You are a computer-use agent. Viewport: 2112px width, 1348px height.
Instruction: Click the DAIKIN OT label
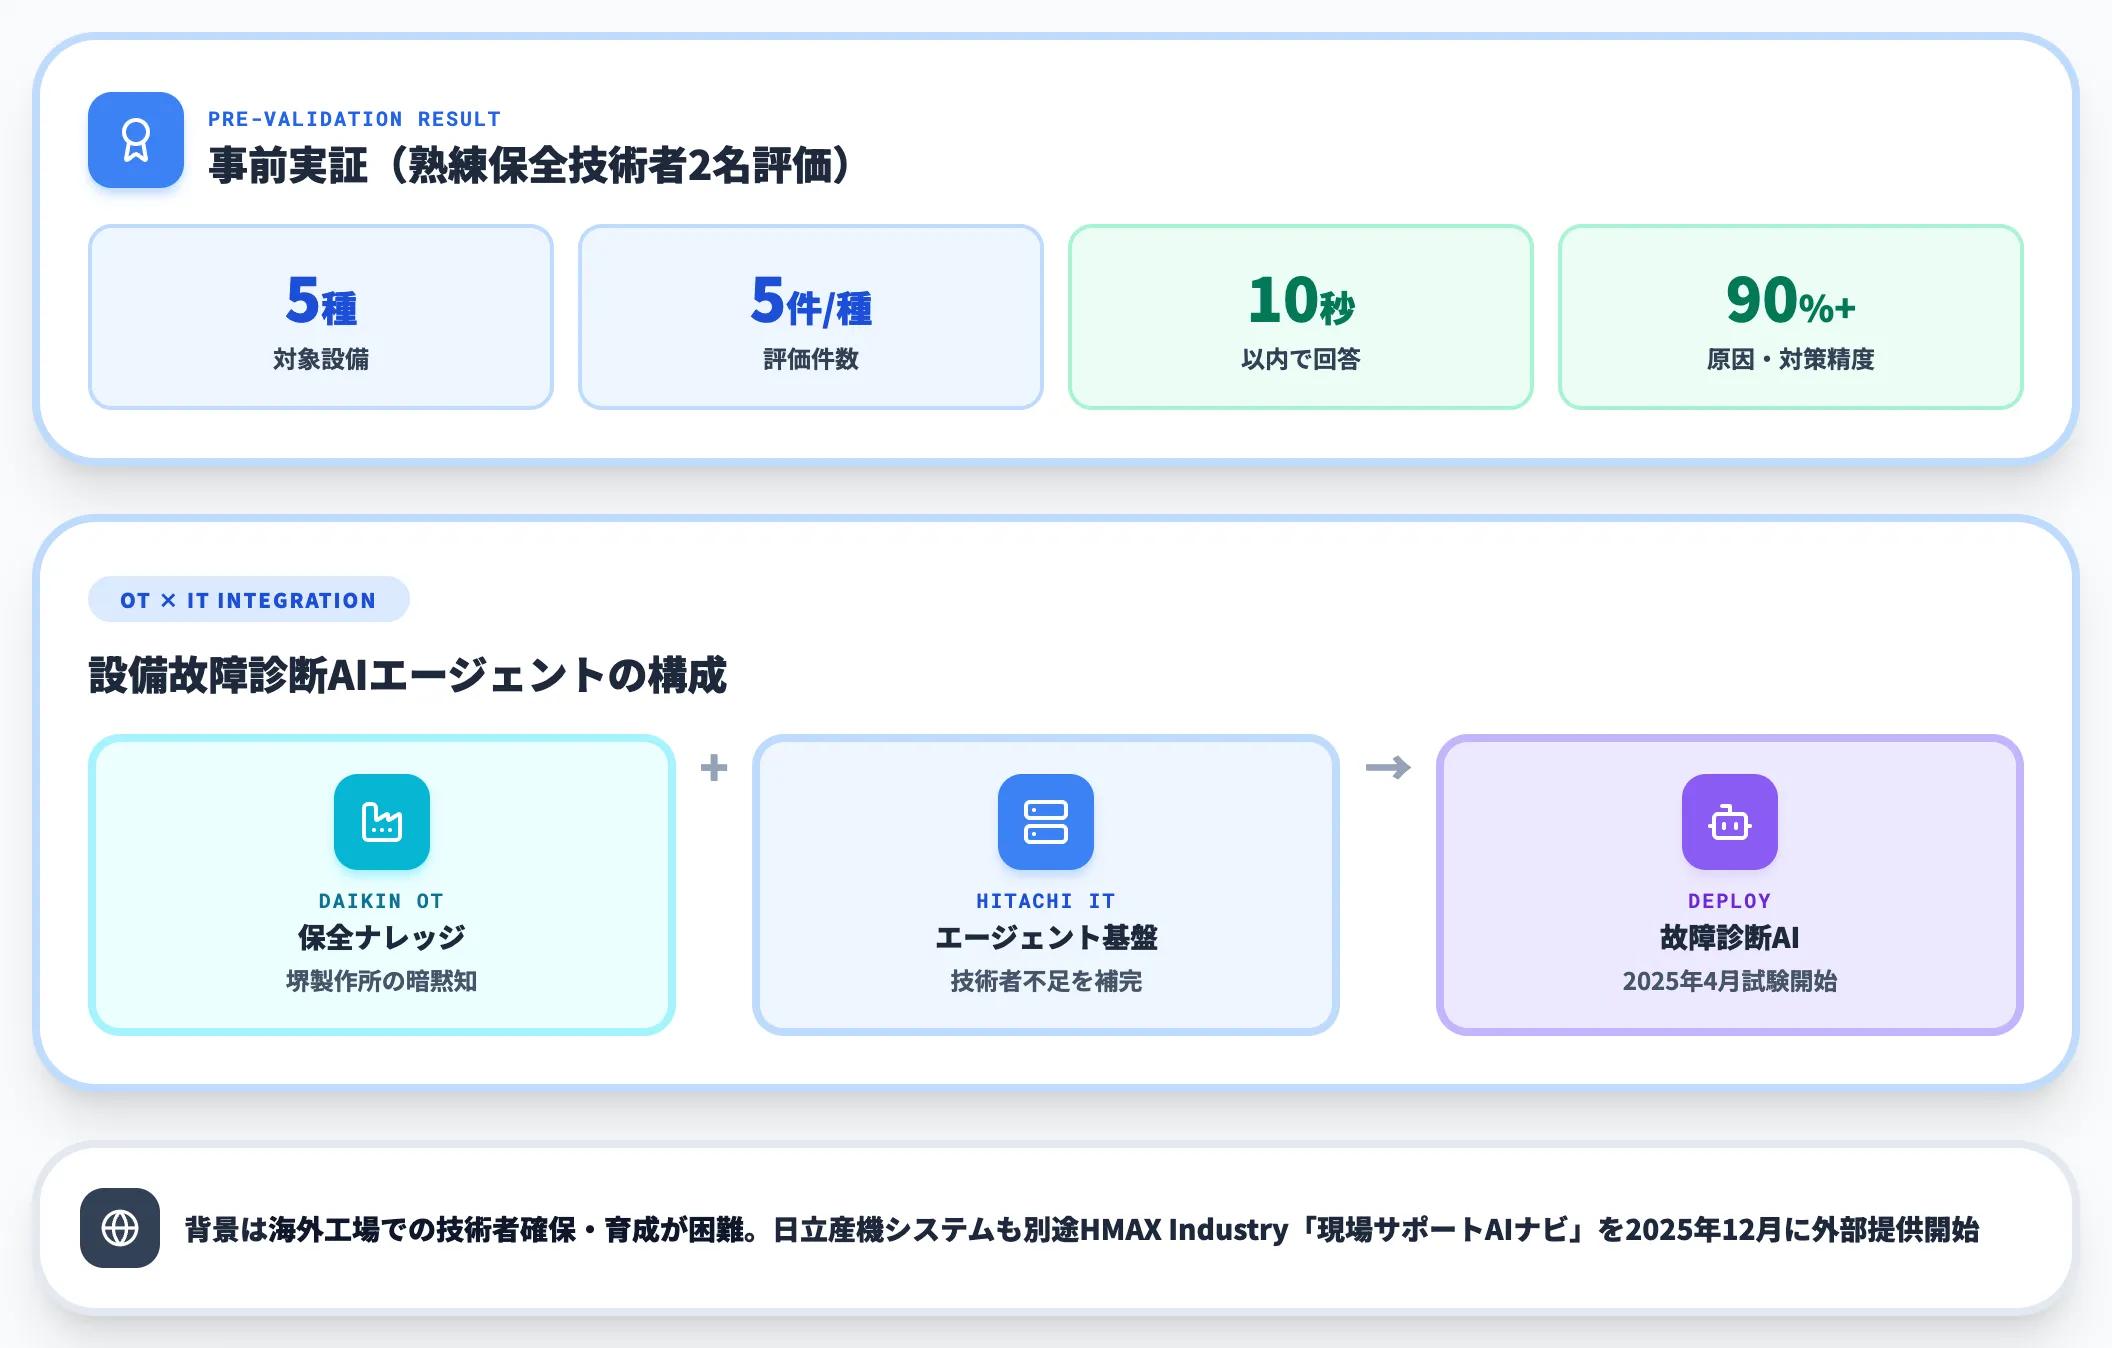(x=382, y=901)
